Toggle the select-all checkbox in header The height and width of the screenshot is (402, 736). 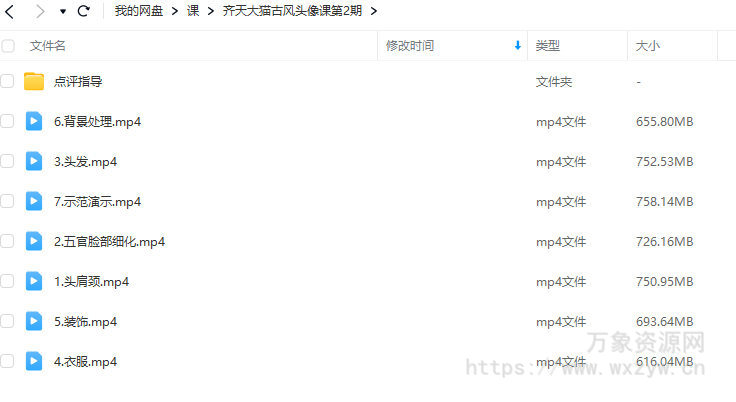click(x=8, y=46)
